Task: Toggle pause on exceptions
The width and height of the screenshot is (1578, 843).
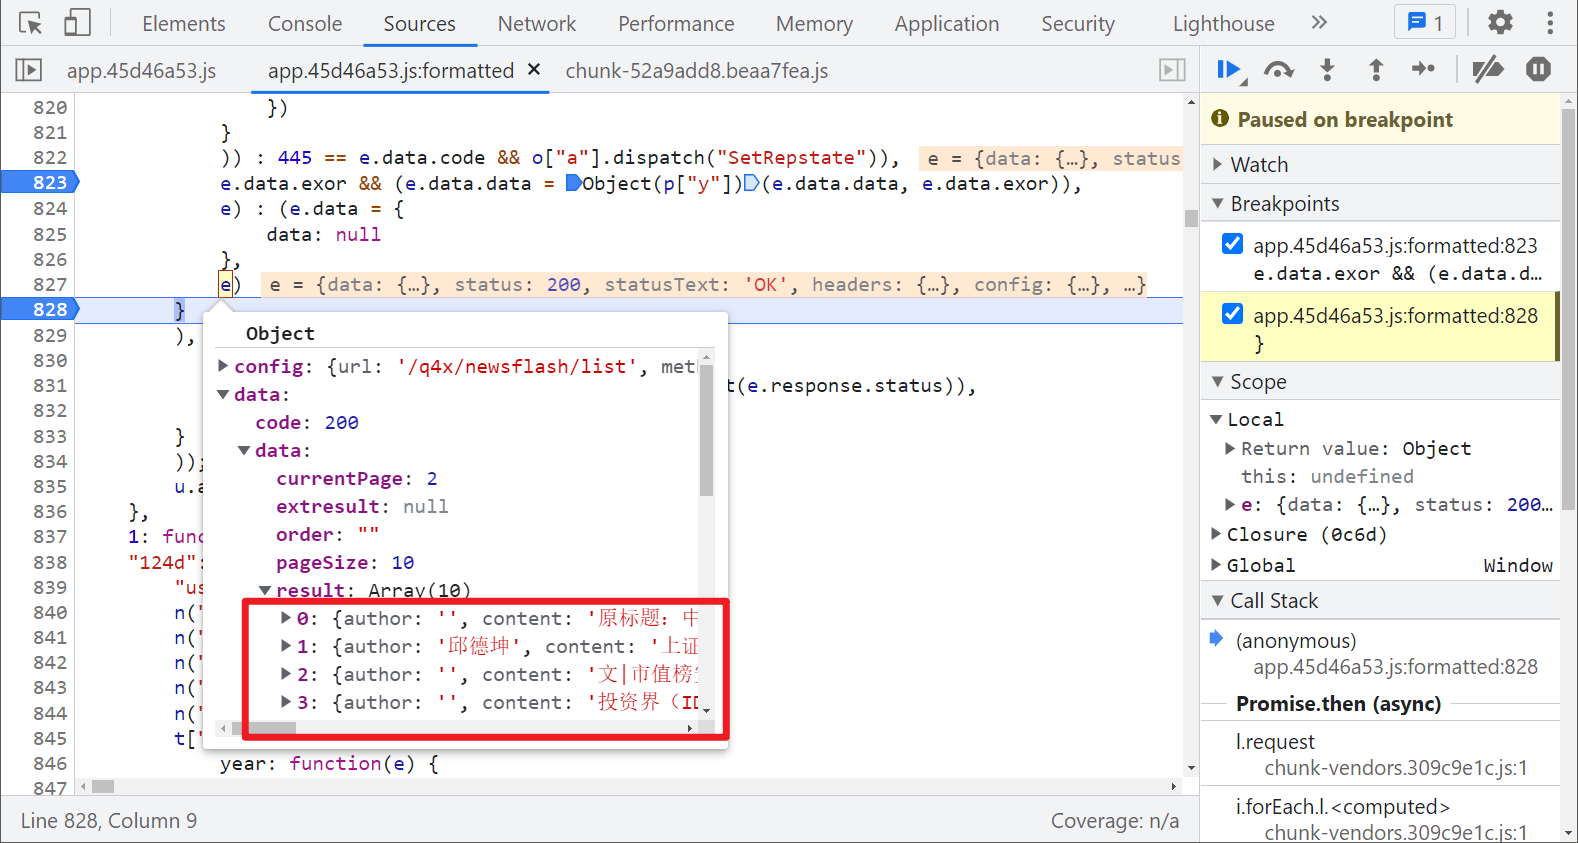Action: pos(1538,70)
